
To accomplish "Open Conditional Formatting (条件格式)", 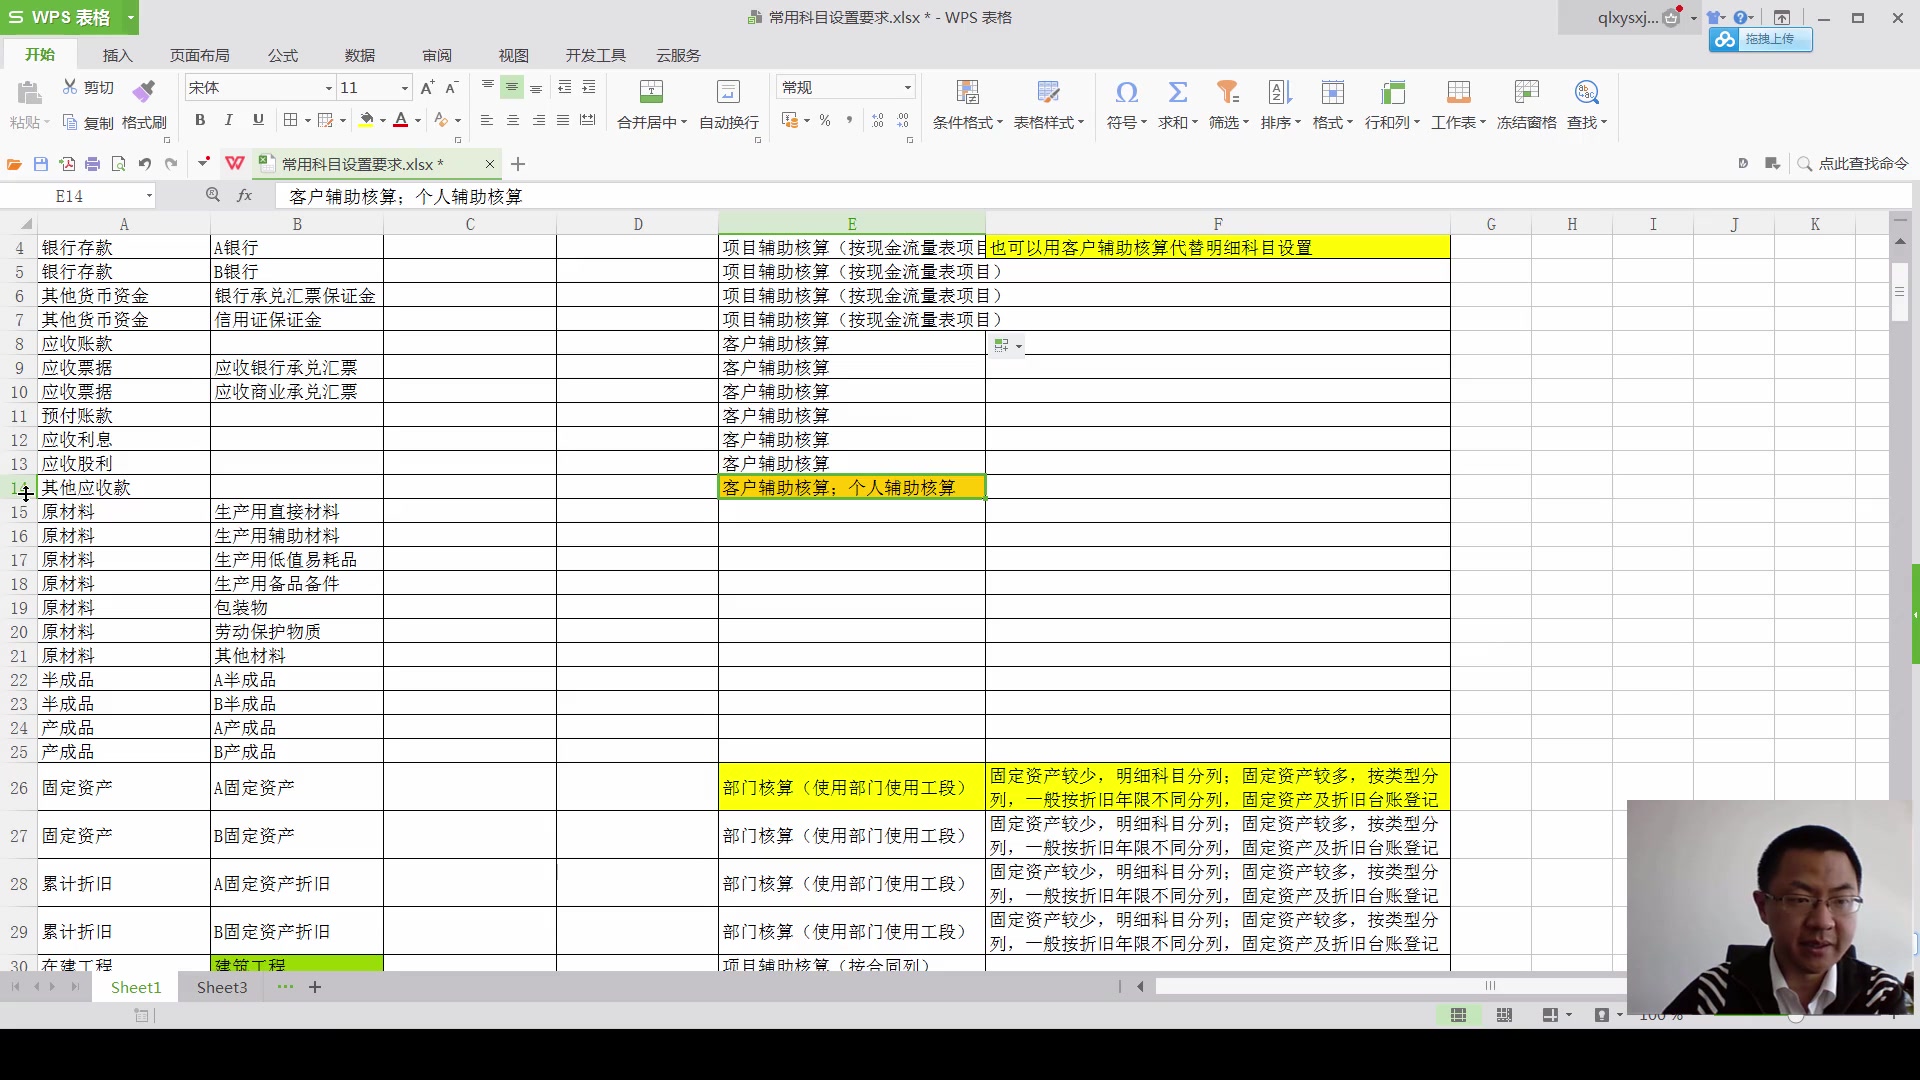I will 967,105.
